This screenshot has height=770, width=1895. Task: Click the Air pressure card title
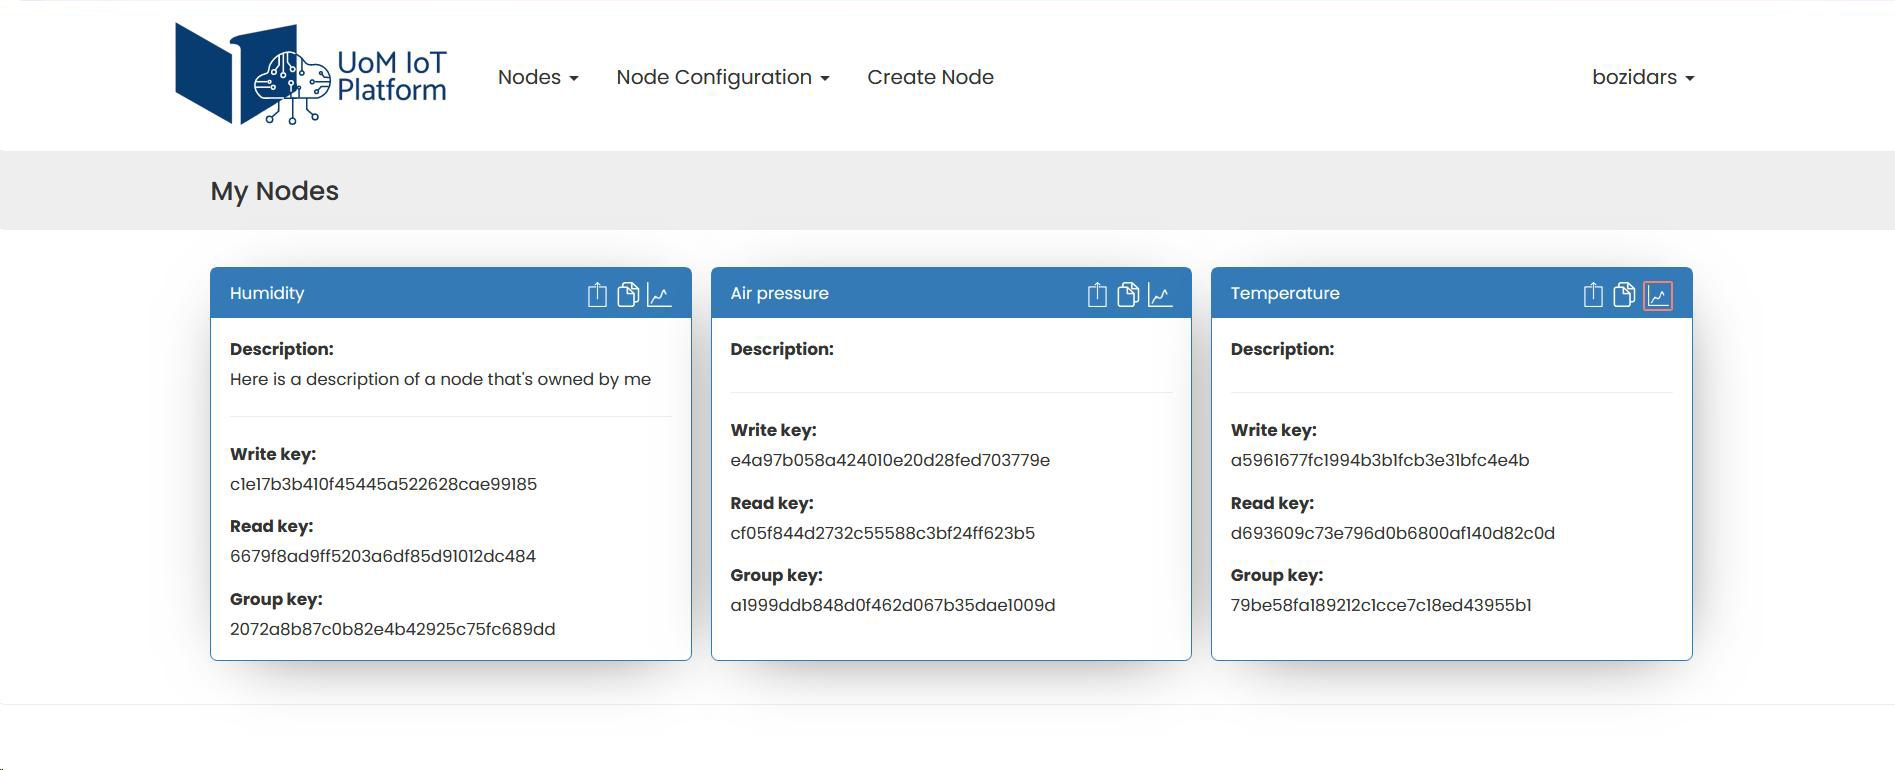pos(779,293)
